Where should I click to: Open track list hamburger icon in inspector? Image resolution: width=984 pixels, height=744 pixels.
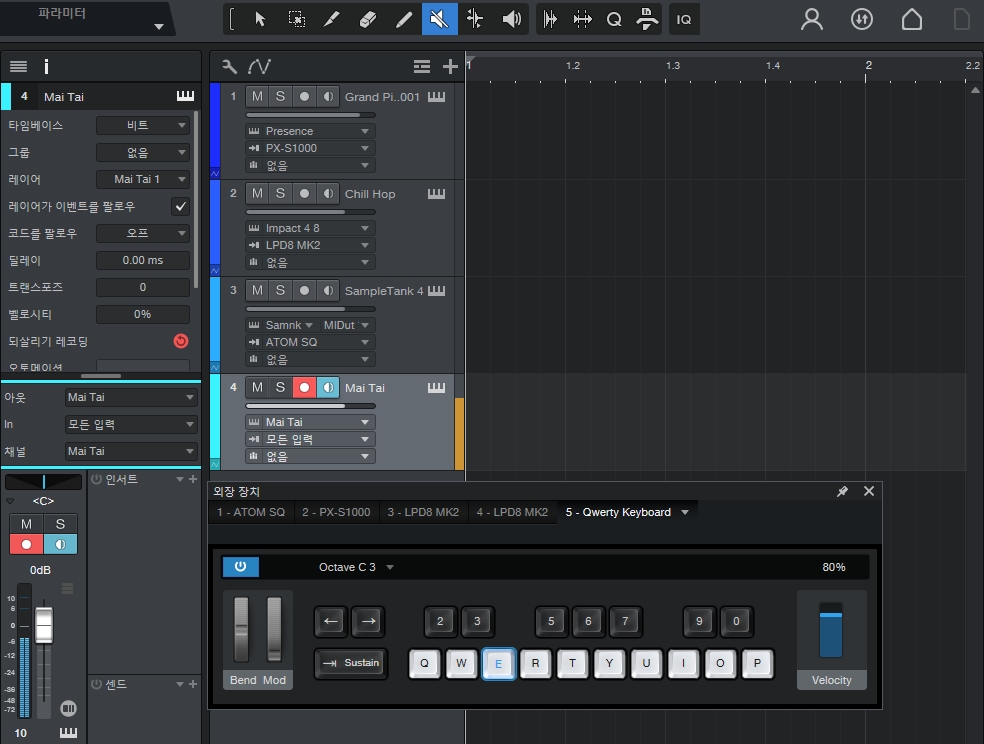coord(18,66)
